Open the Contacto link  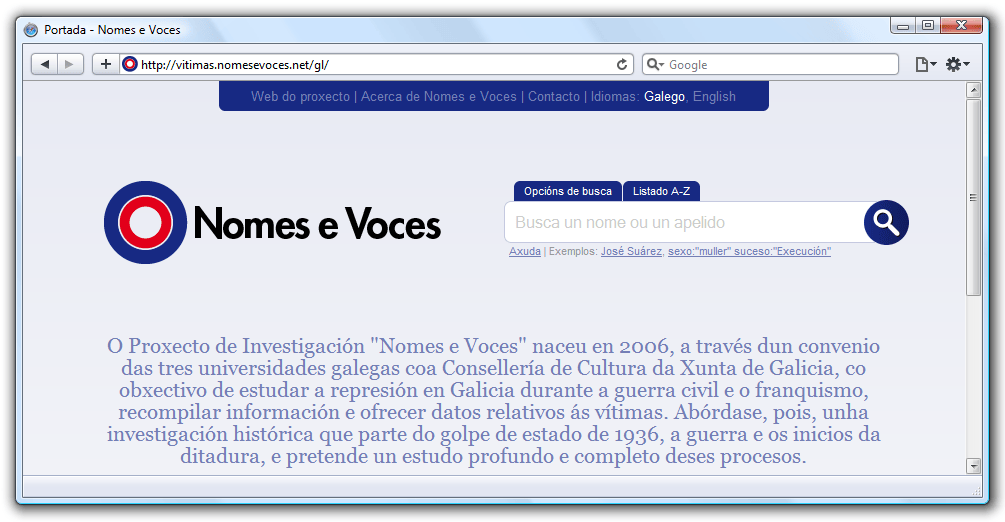pyautogui.click(x=554, y=96)
